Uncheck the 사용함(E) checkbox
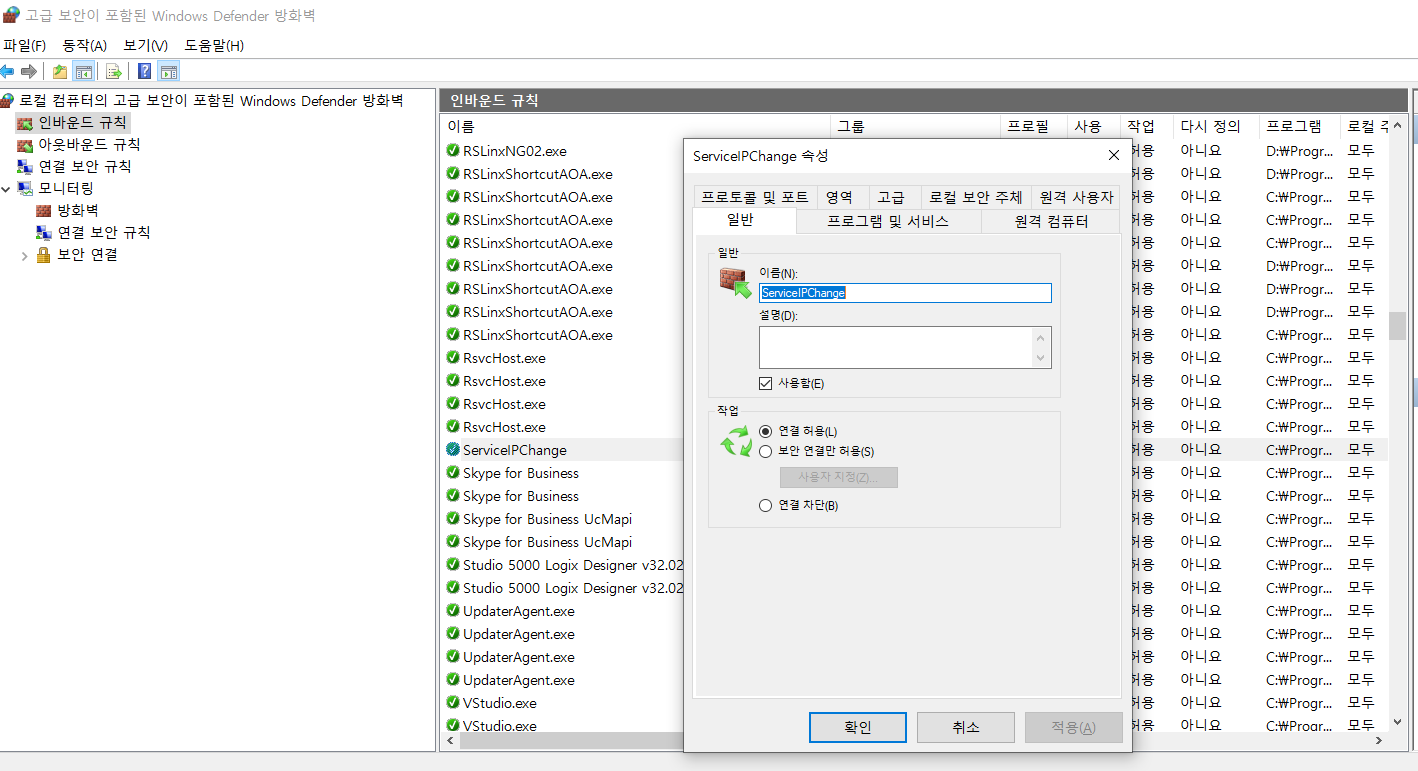Image resolution: width=1418 pixels, height=771 pixels. (x=765, y=382)
